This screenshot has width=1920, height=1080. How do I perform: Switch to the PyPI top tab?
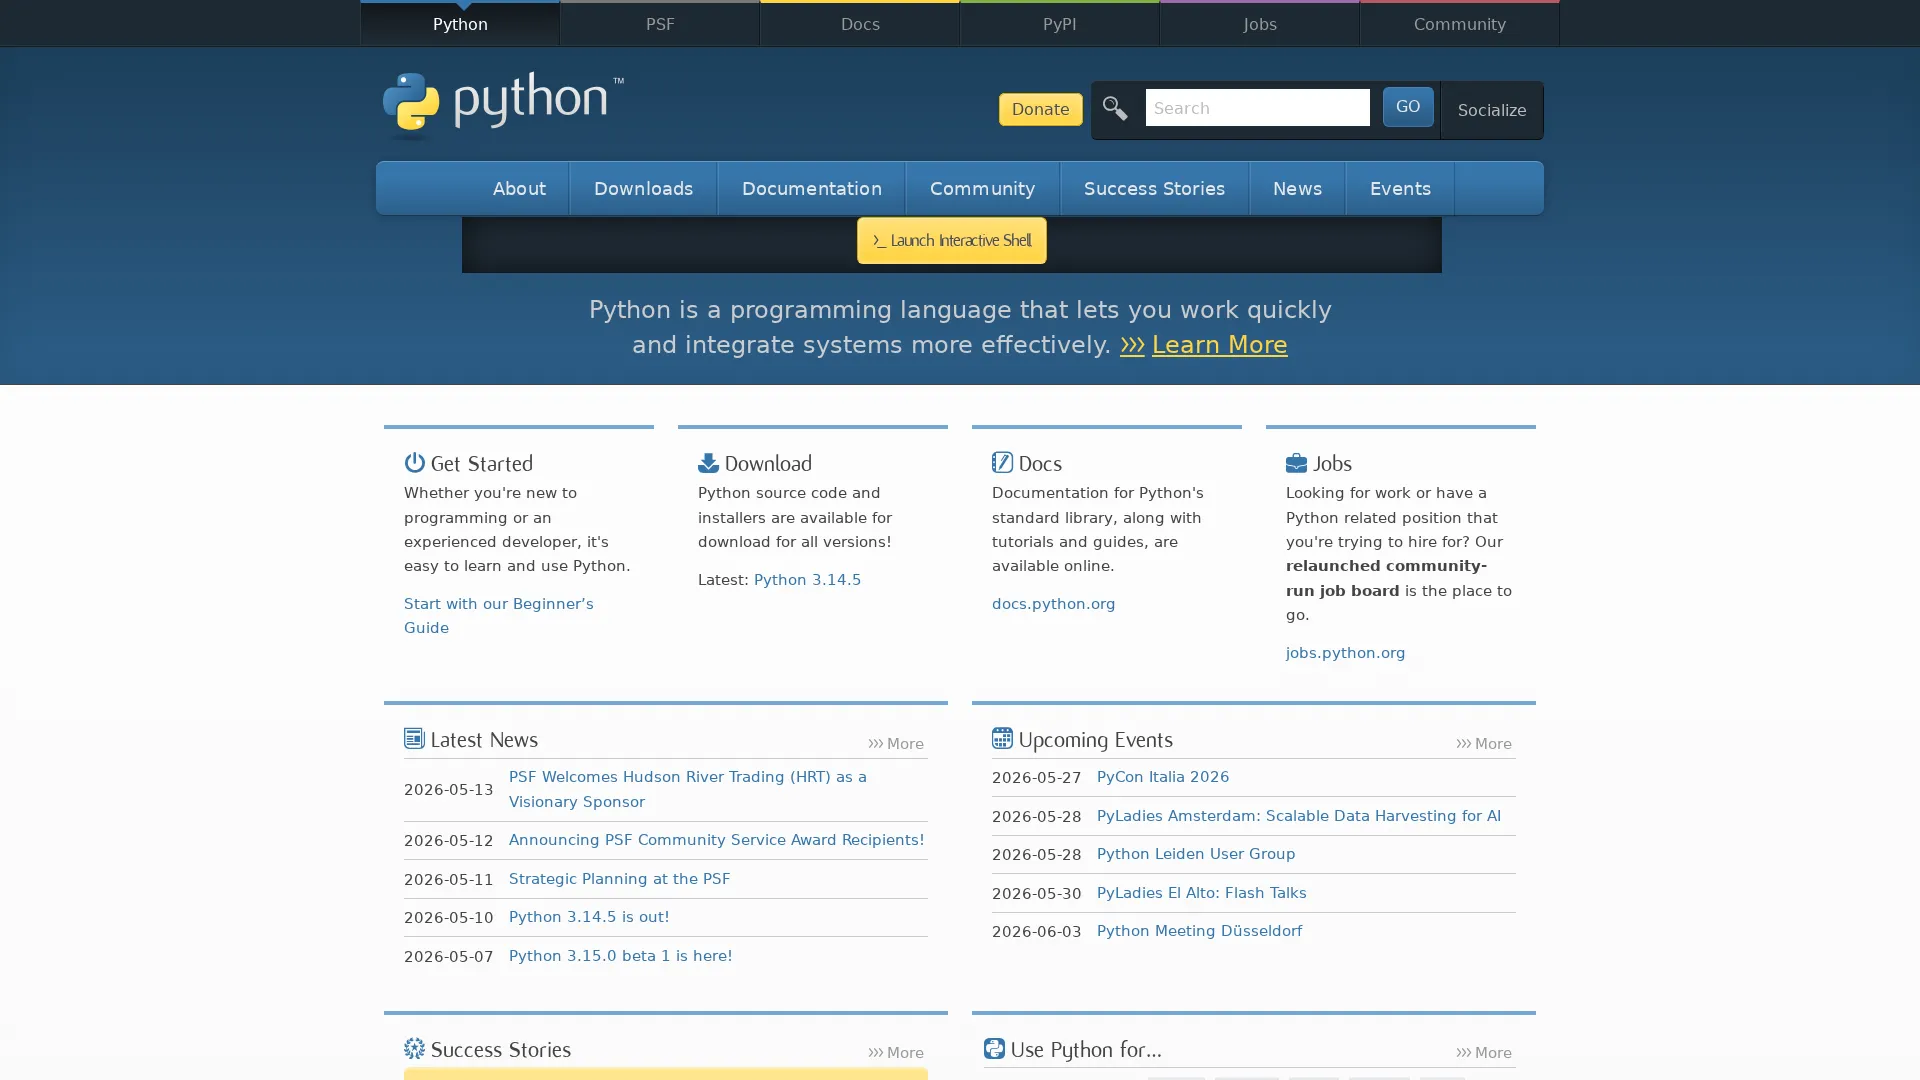tap(1060, 24)
